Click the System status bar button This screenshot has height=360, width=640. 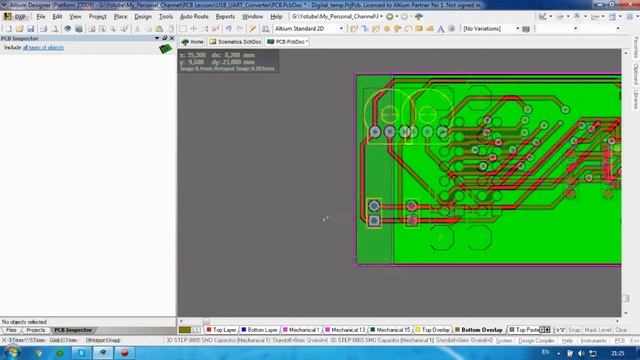tap(504, 340)
